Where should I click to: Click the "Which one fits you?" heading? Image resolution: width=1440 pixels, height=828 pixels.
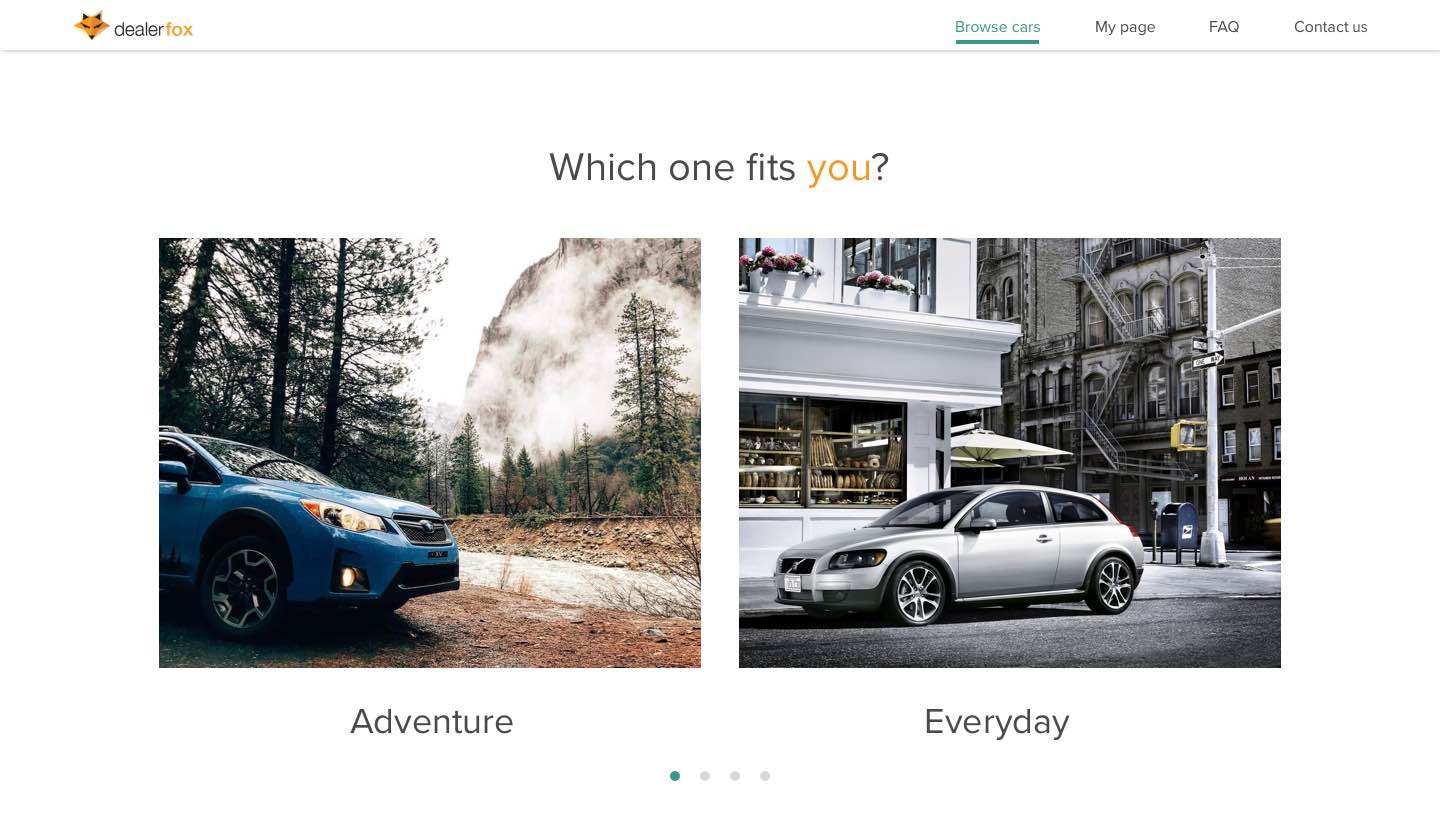pos(719,167)
